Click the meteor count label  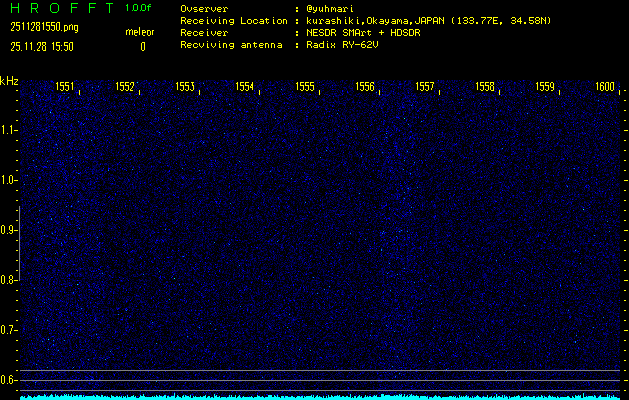140,32
